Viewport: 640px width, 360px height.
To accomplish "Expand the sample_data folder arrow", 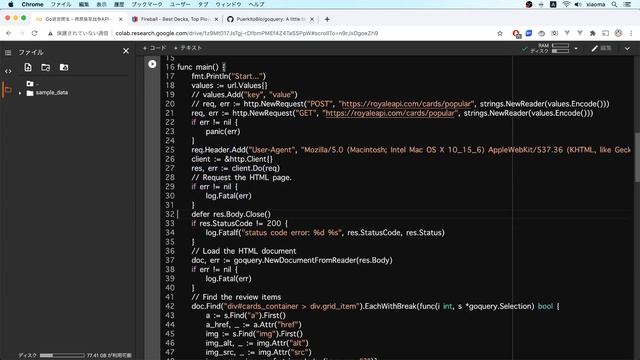I will click(x=20, y=93).
